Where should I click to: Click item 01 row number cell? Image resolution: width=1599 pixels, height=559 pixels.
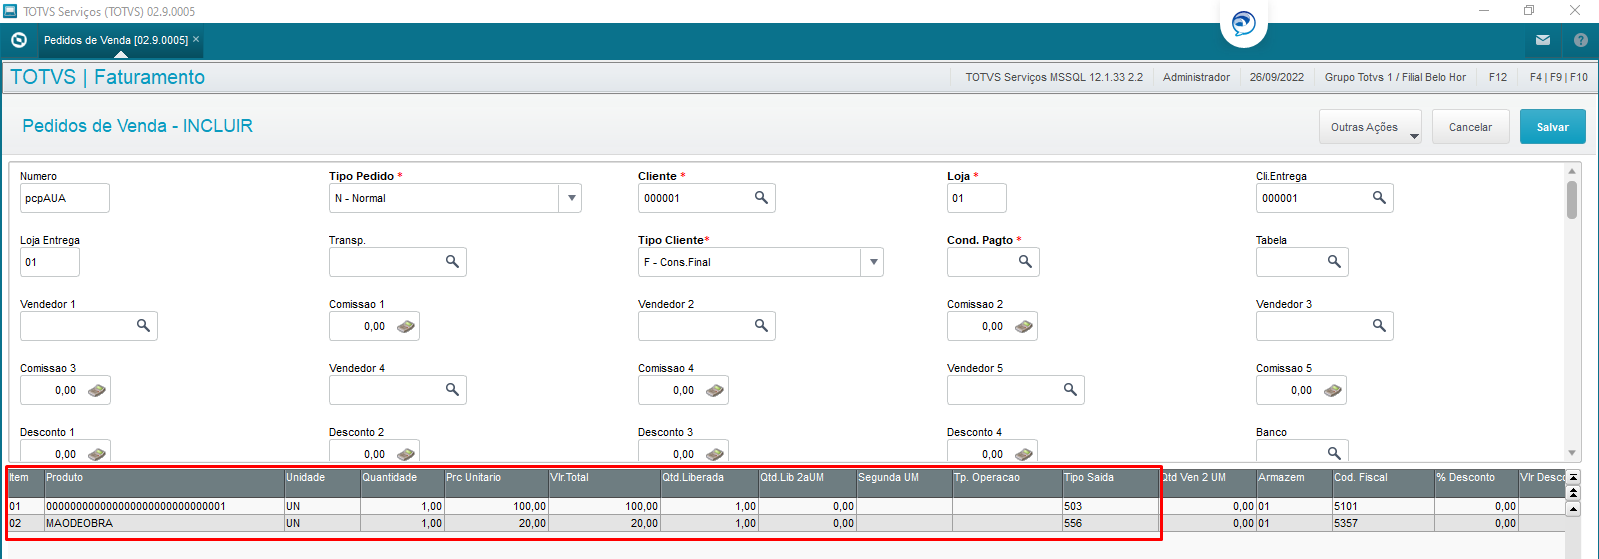pos(26,506)
